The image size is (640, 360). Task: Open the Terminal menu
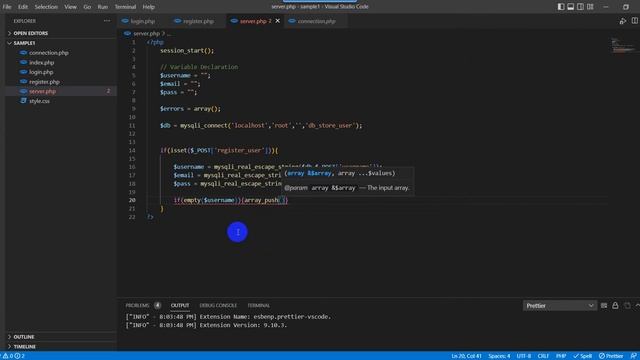[125, 7]
